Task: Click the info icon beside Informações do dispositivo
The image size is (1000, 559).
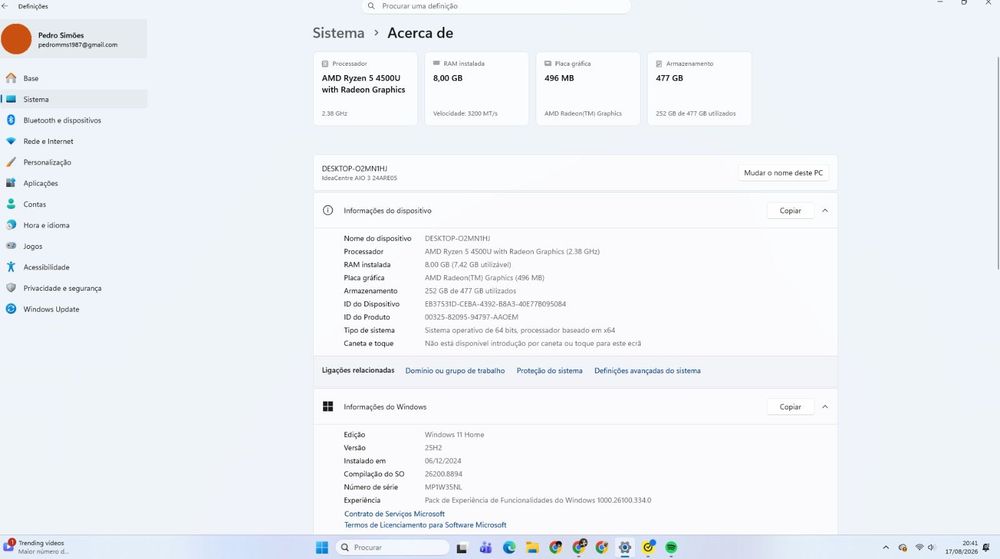Action: [328, 211]
